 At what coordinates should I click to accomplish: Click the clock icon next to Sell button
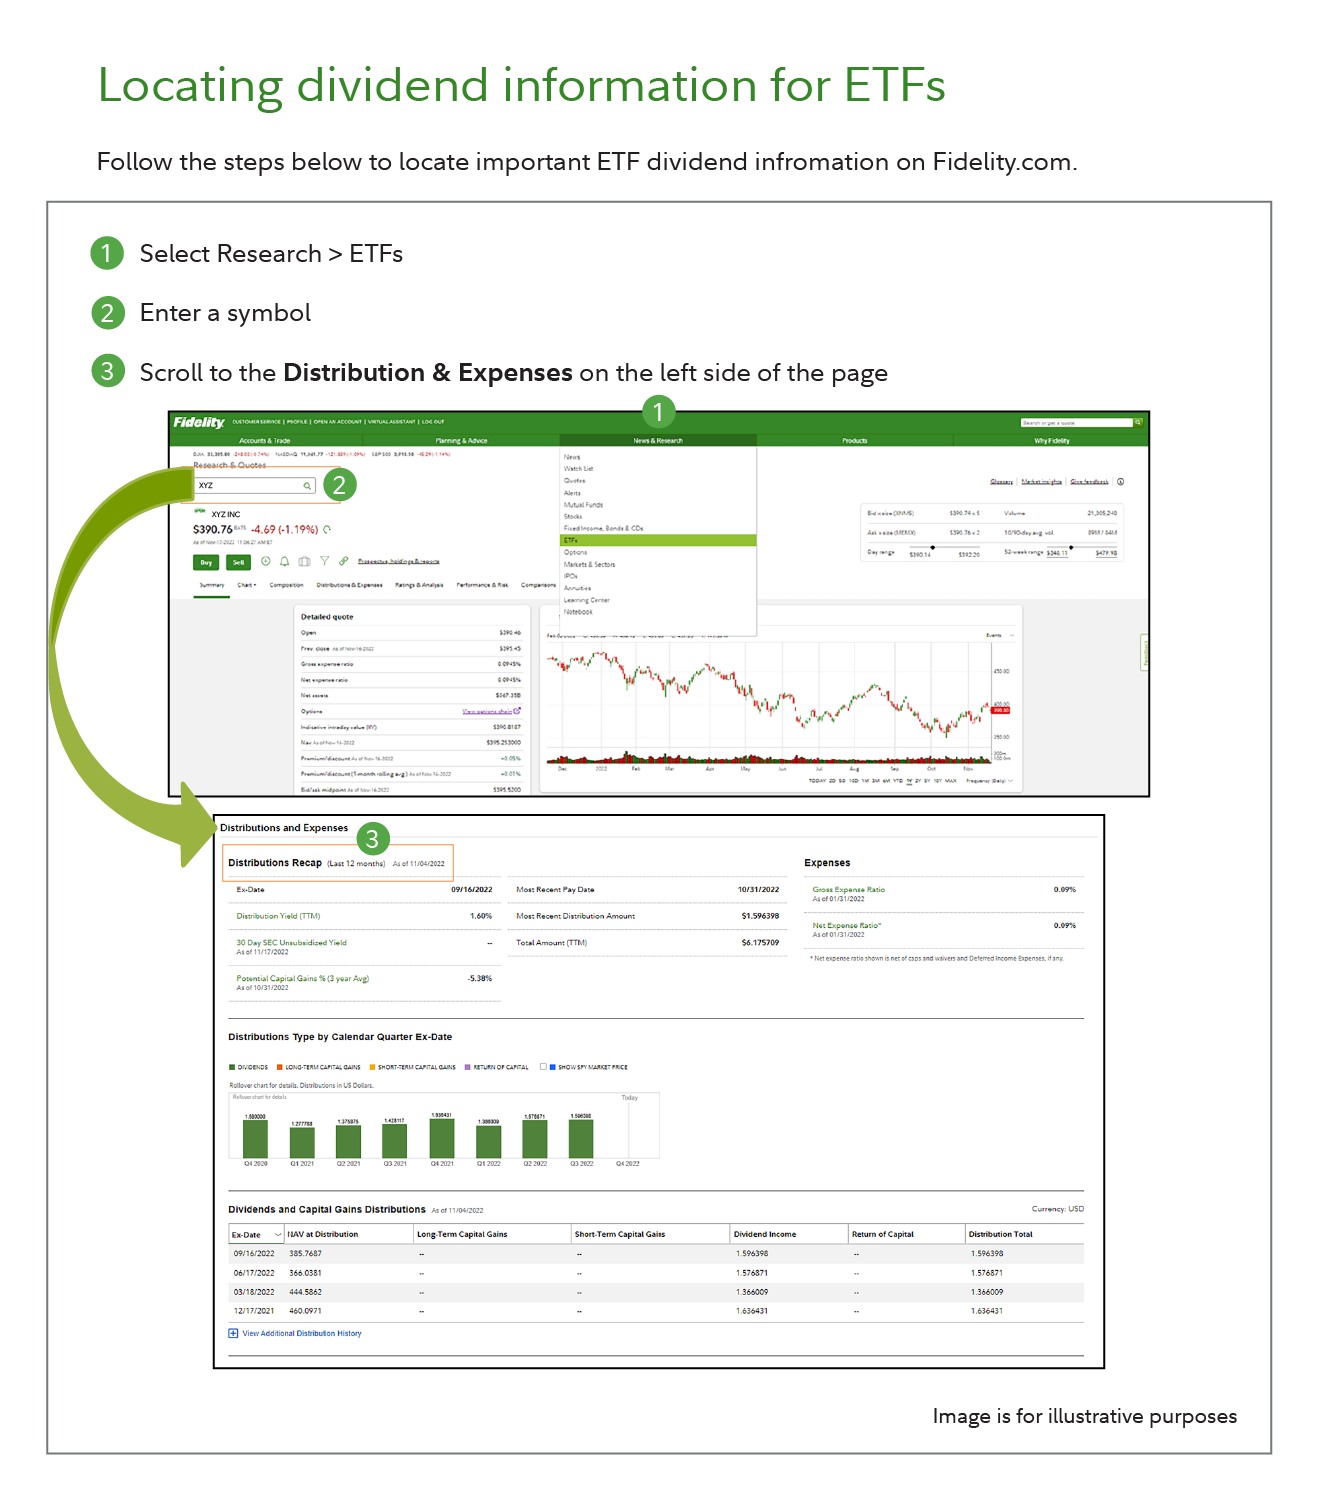coord(265,562)
